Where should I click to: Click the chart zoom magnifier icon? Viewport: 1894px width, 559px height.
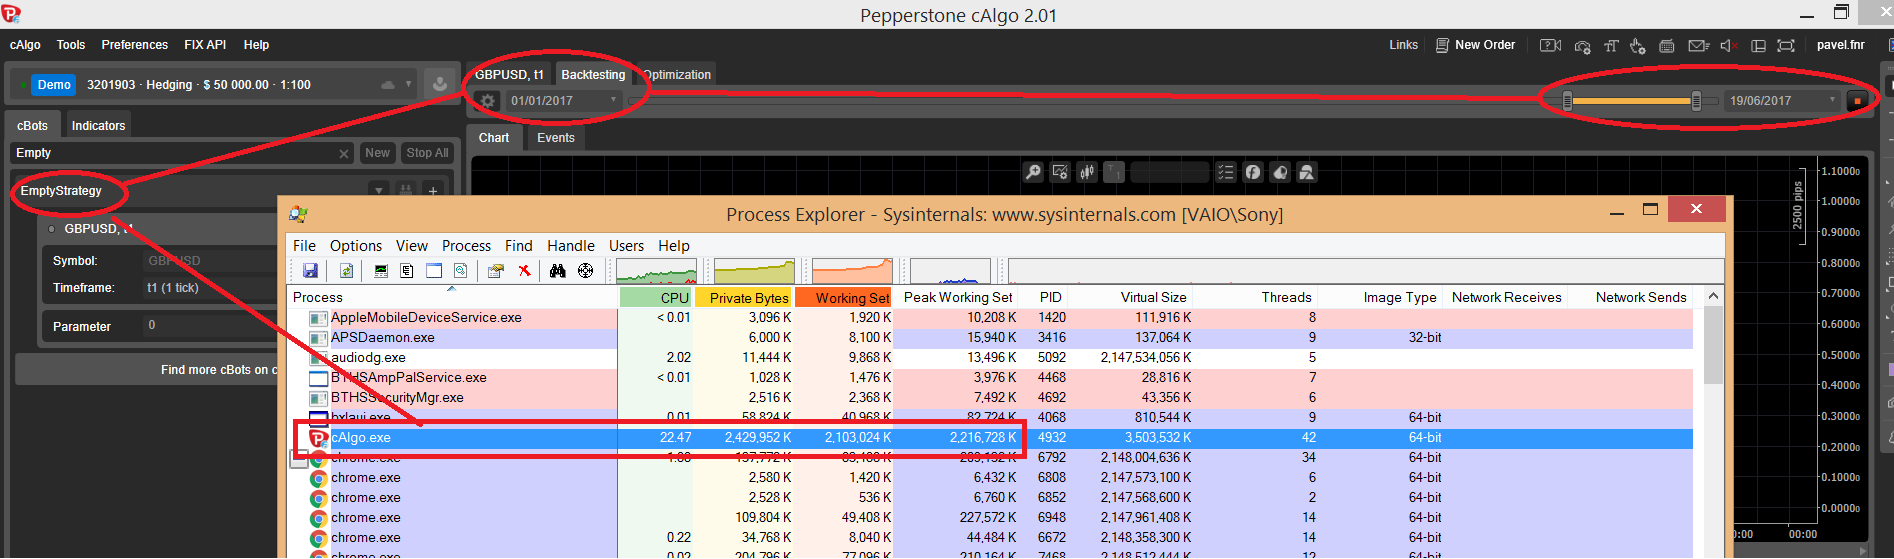tap(1033, 173)
